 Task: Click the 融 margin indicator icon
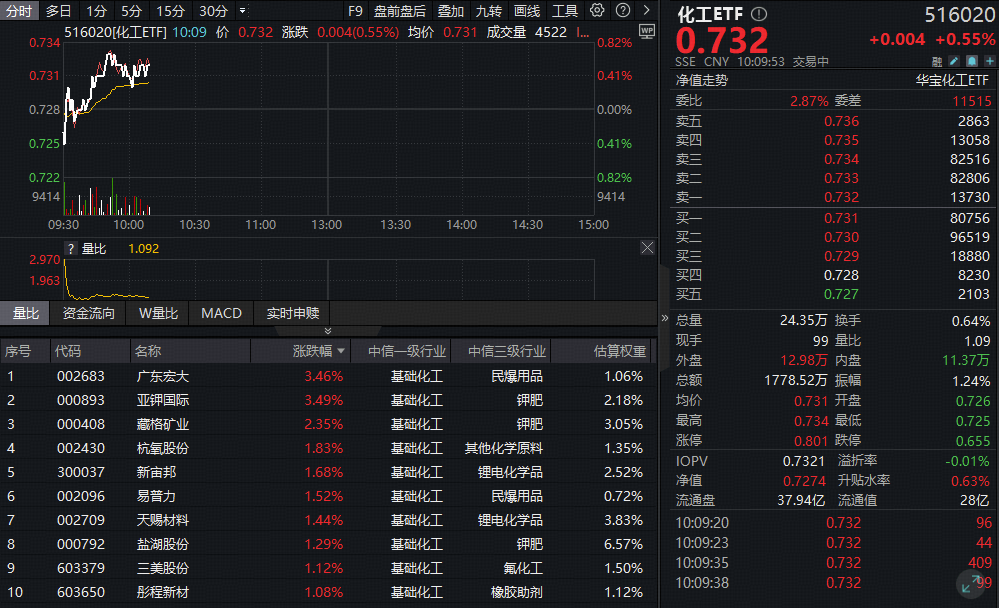(937, 62)
